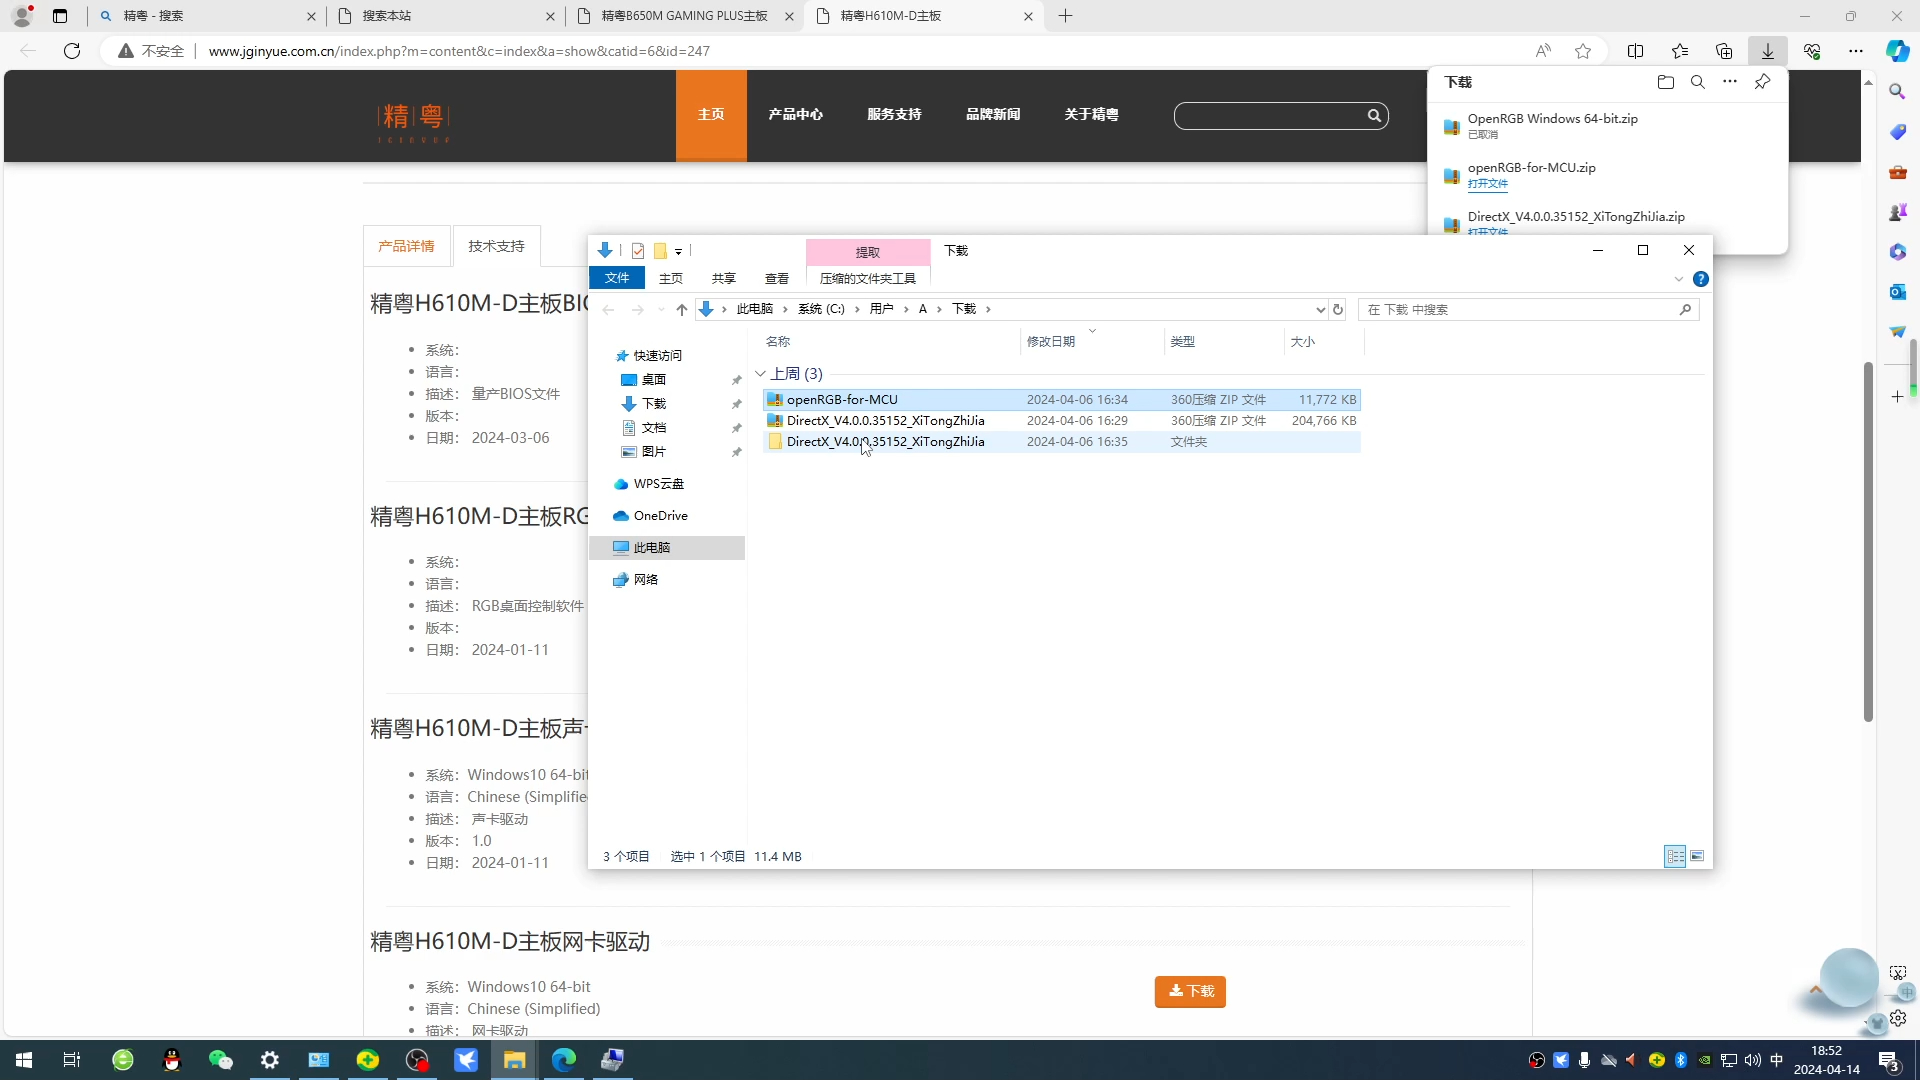Sort by 修改日期 column header
Image resolution: width=1920 pixels, height=1080 pixels.
point(1092,342)
